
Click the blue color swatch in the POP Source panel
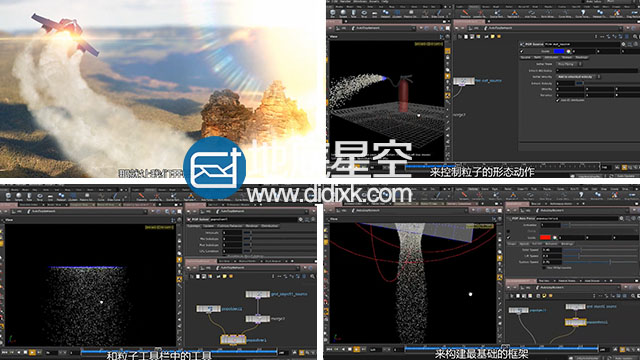(x=559, y=51)
